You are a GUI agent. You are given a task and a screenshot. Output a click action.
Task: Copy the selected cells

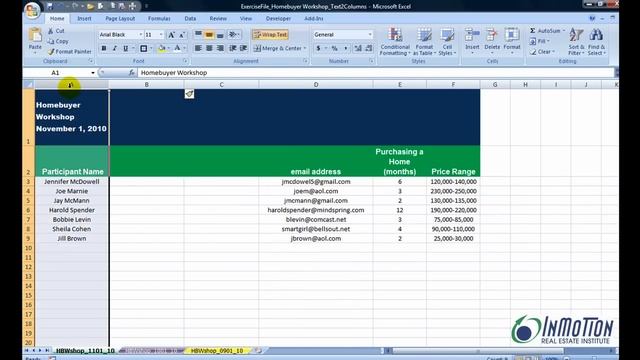click(58, 41)
